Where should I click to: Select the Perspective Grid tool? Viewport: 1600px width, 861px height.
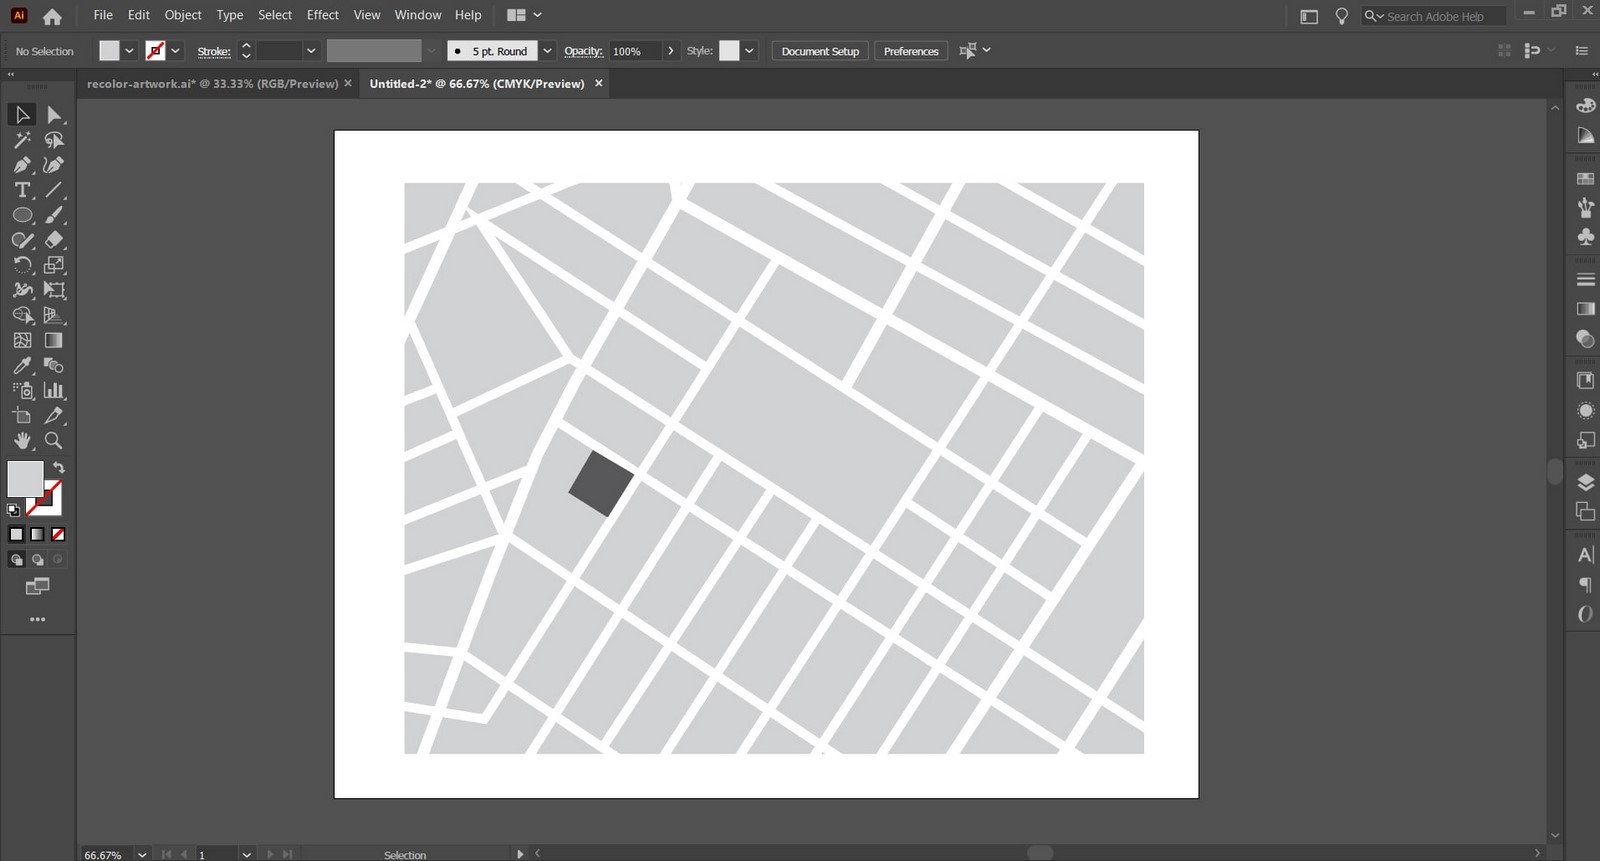(54, 315)
